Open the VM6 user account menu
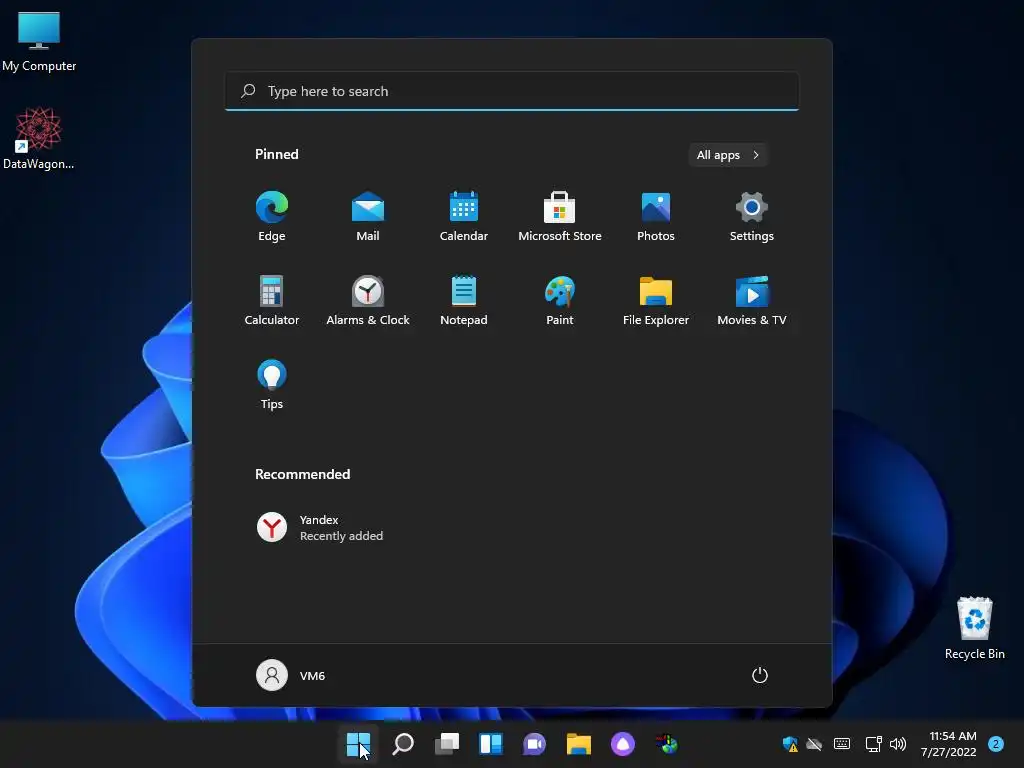Viewport: 1024px width, 768px height. coord(291,675)
